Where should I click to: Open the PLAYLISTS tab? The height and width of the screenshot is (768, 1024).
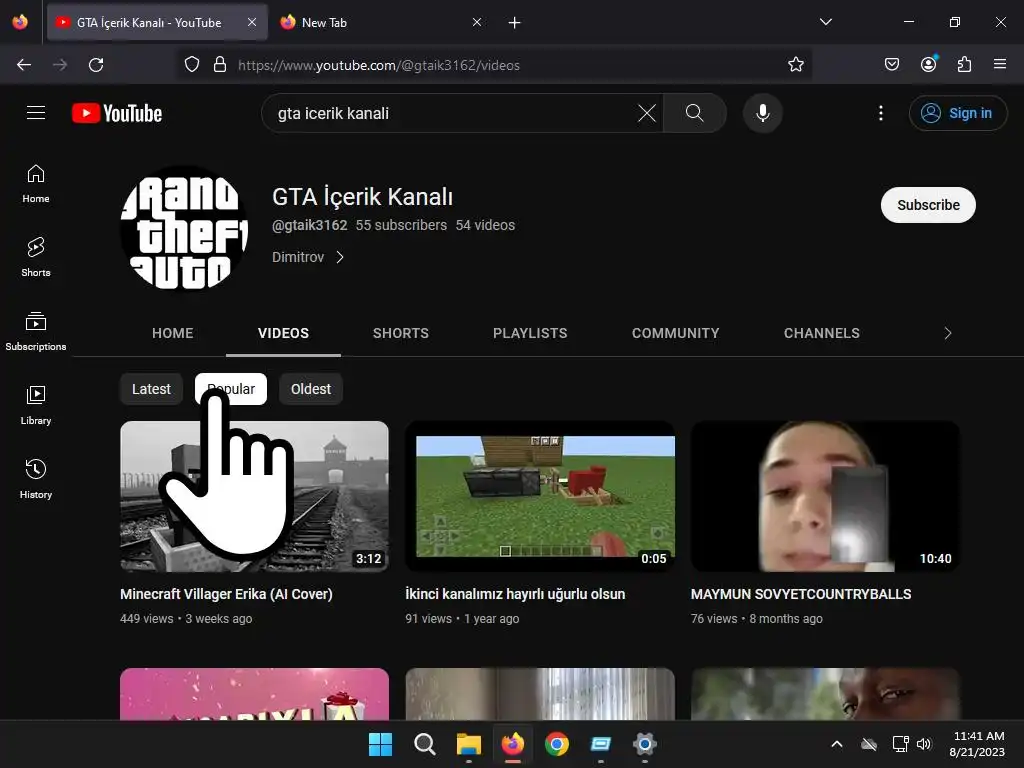pyautogui.click(x=530, y=333)
